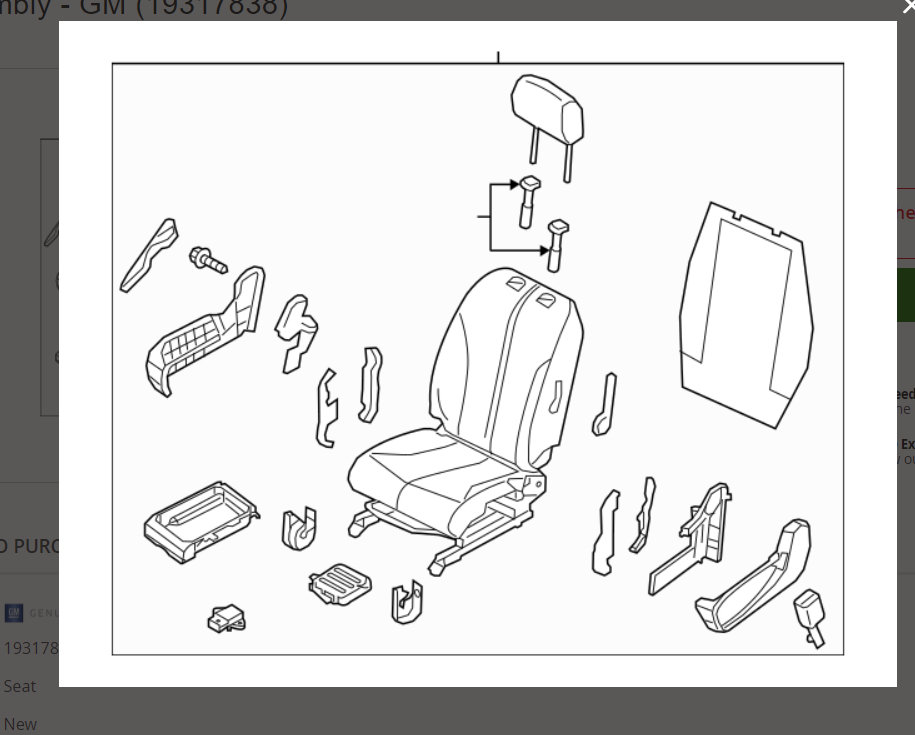Select the small wiring module at bottom left
Image resolution: width=915 pixels, height=735 pixels.
tap(226, 617)
